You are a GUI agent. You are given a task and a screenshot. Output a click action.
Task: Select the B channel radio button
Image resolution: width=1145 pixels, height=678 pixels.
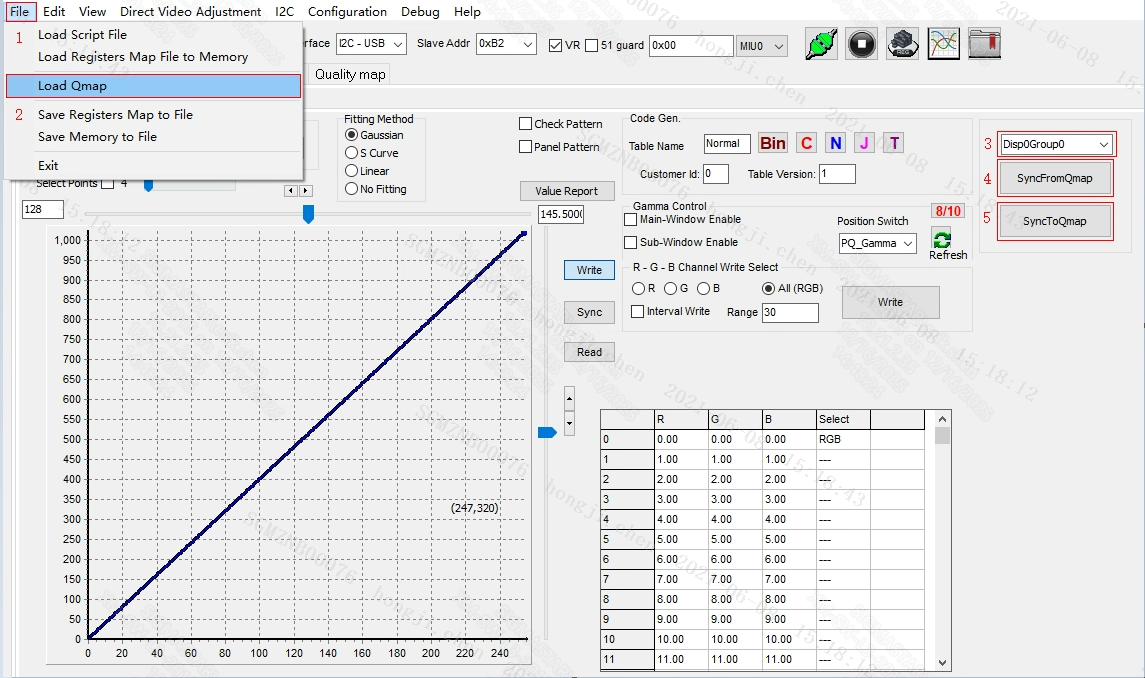click(703, 289)
